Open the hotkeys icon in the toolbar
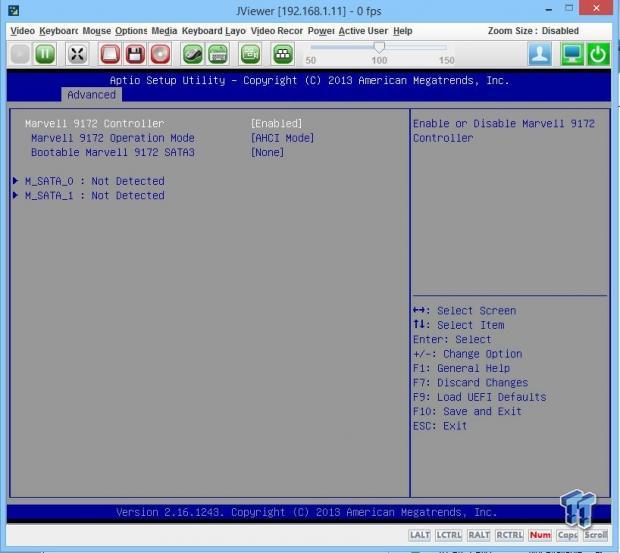Screen dimensions: 620x553 pos(282,54)
